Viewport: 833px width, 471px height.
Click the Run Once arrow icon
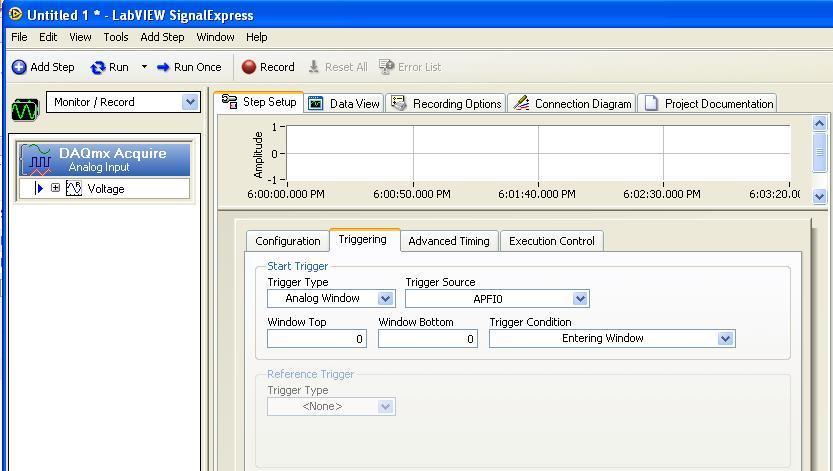(x=163, y=67)
